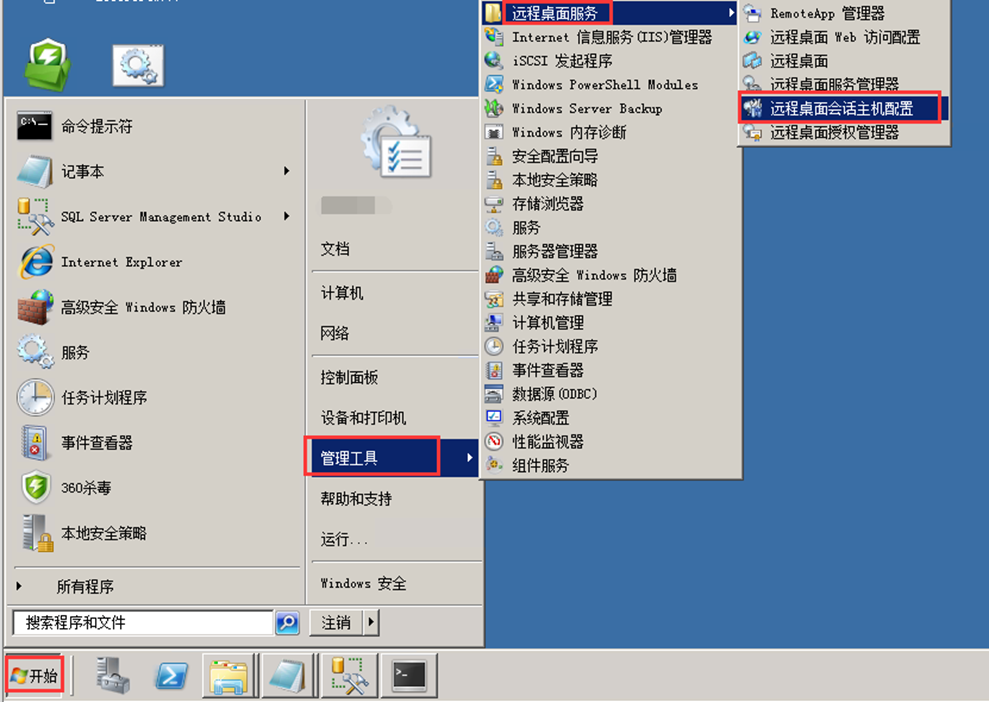Open Internet Explorer icon in Start menu
The height and width of the screenshot is (702, 989).
coord(36,262)
